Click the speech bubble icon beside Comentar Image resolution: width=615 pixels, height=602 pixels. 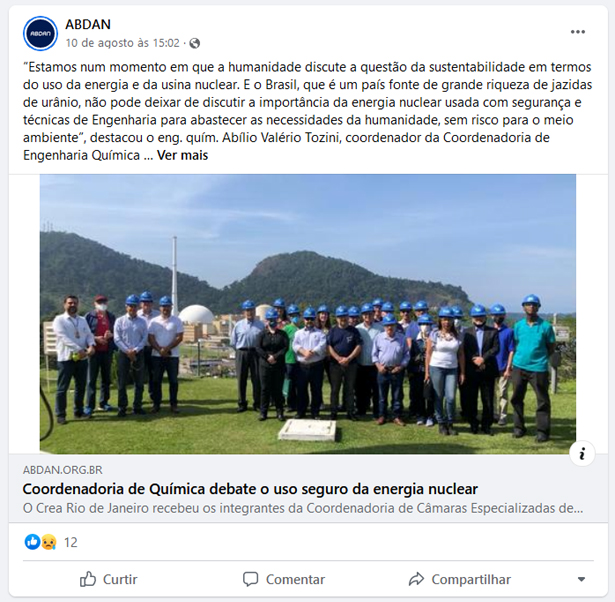(x=250, y=579)
